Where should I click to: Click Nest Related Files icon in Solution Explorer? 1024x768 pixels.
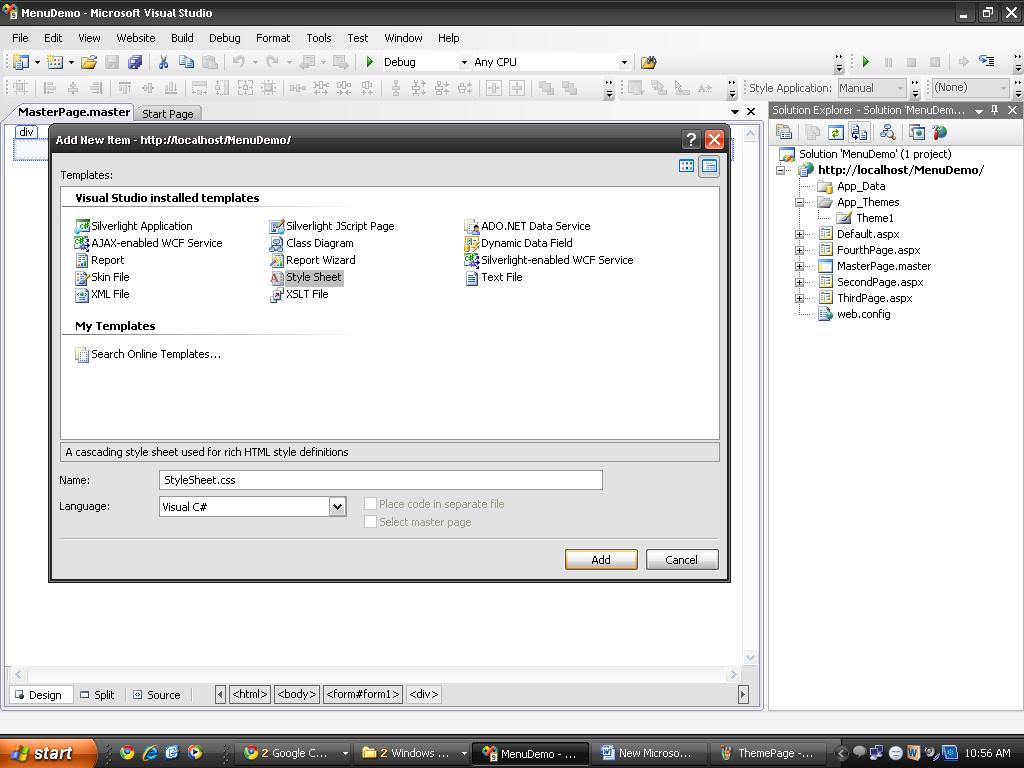[859, 133]
